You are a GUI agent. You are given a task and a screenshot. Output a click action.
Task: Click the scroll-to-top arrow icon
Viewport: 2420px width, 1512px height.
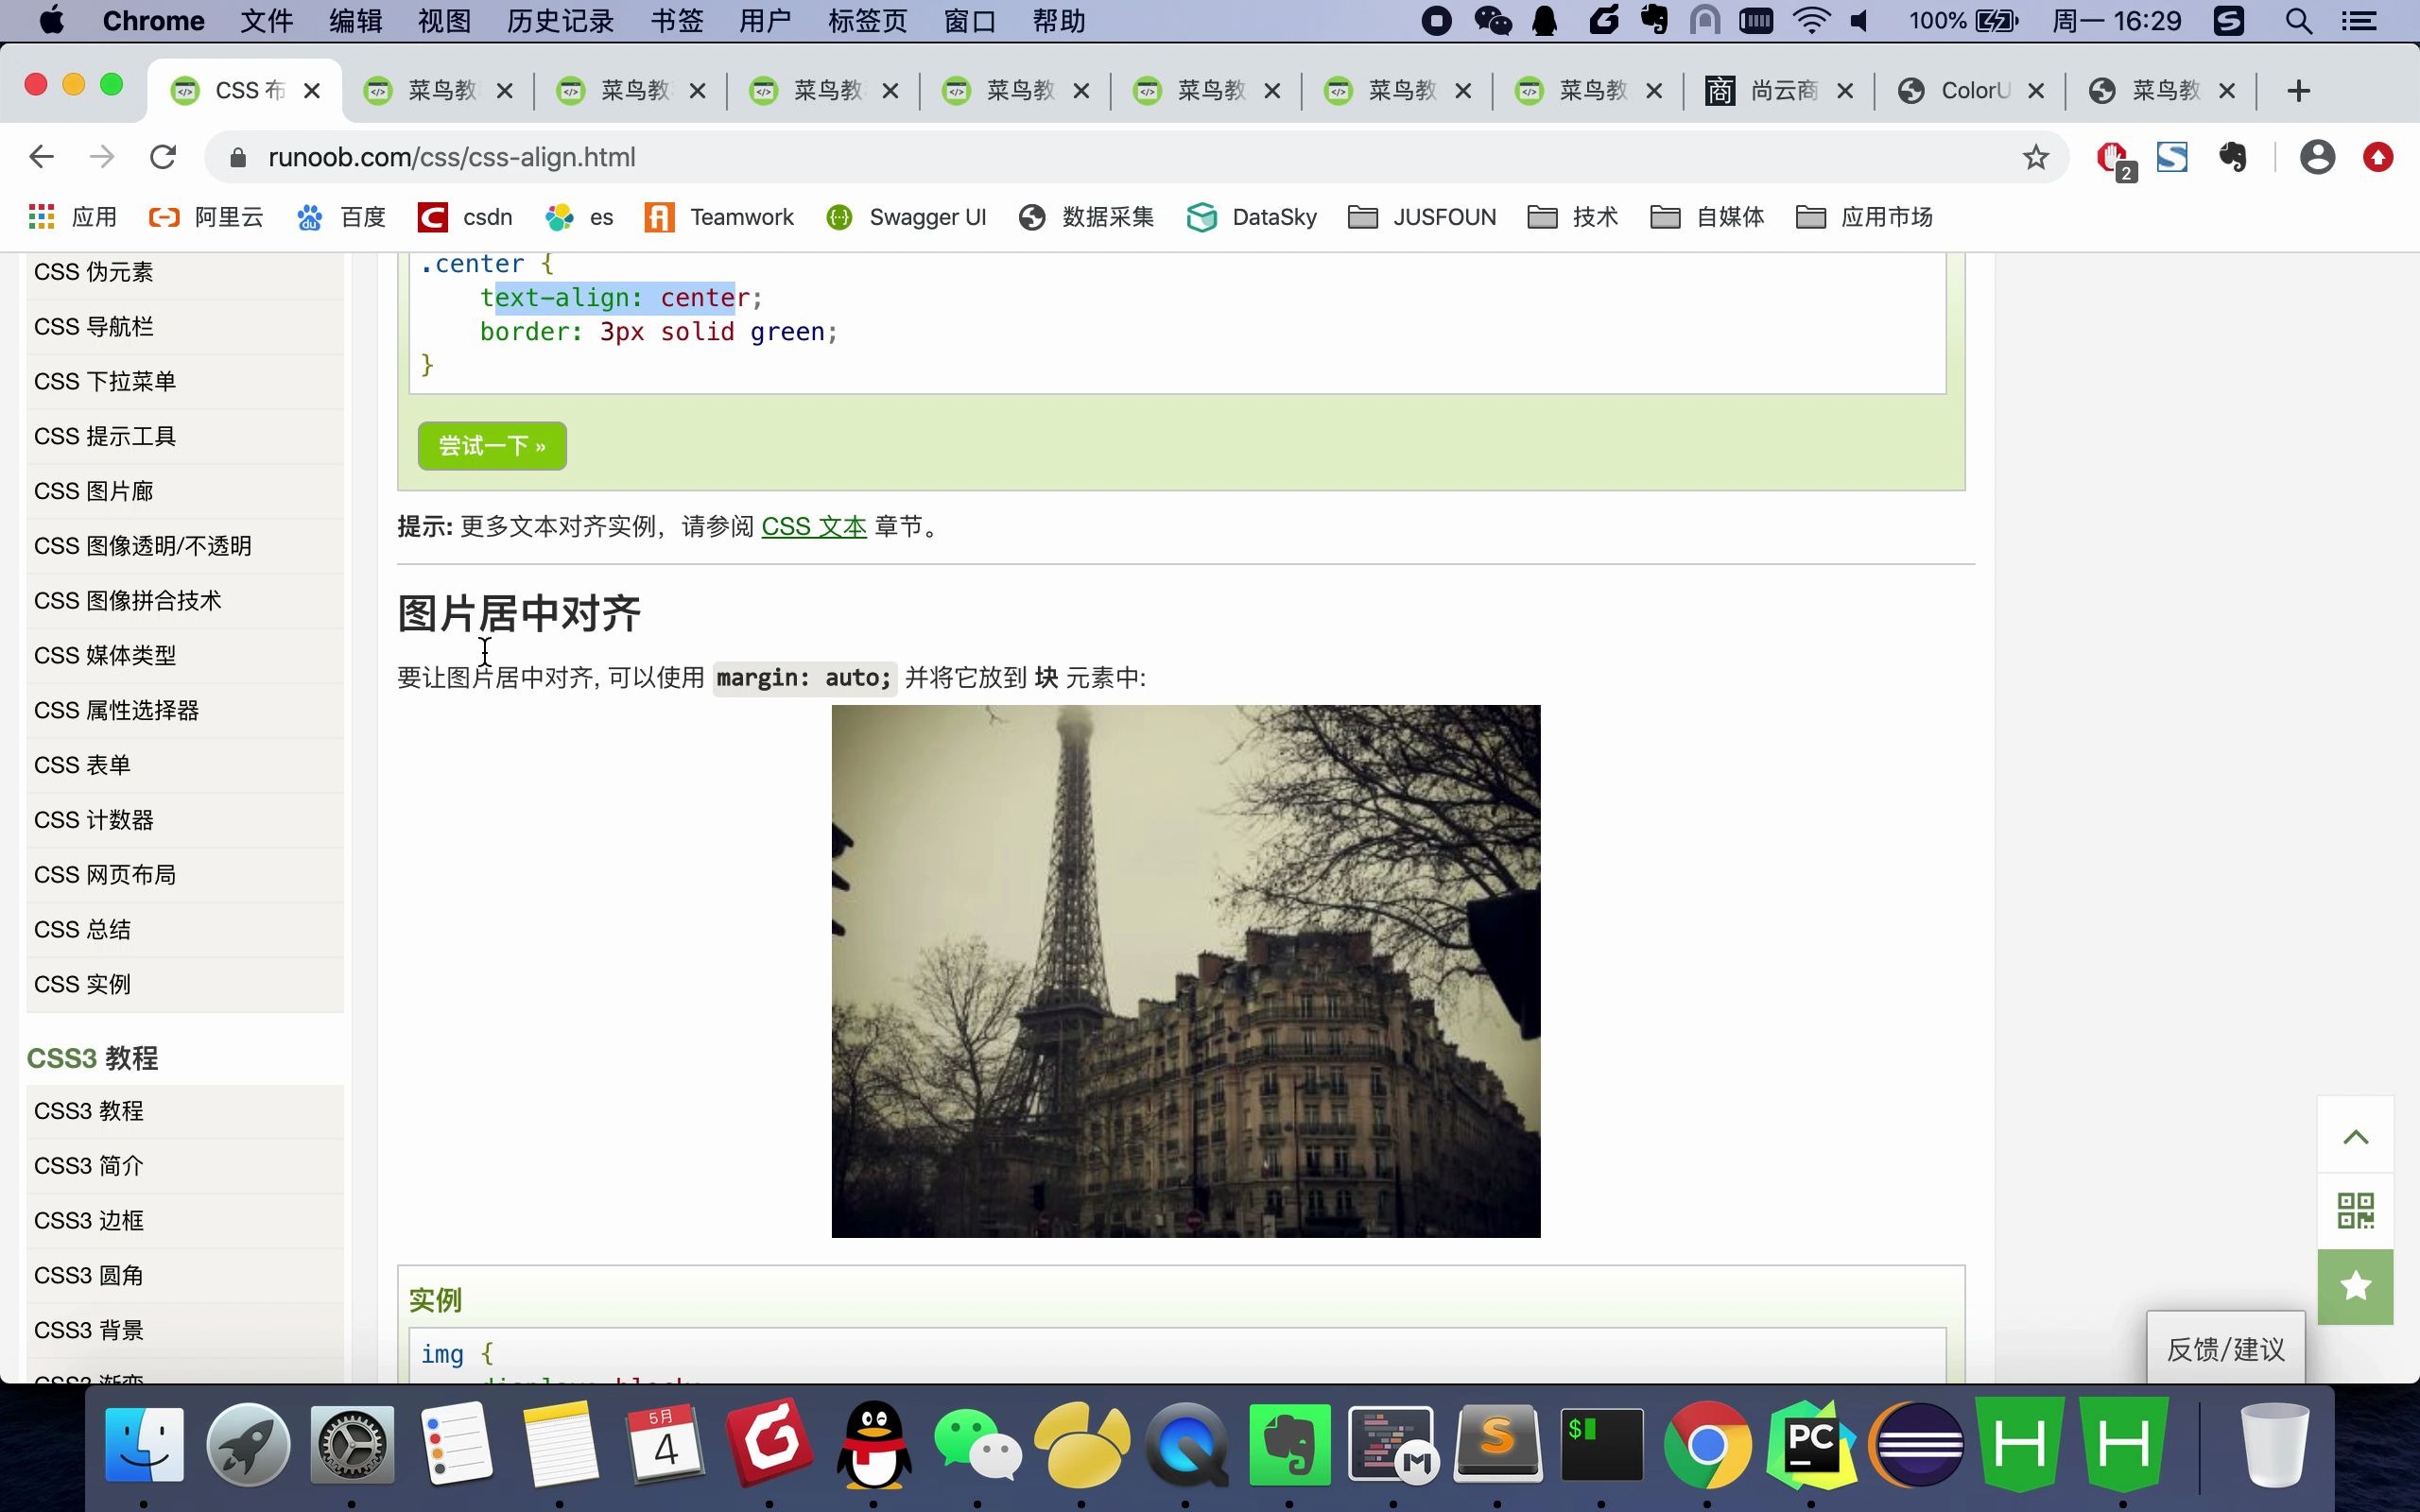pyautogui.click(x=2358, y=1134)
